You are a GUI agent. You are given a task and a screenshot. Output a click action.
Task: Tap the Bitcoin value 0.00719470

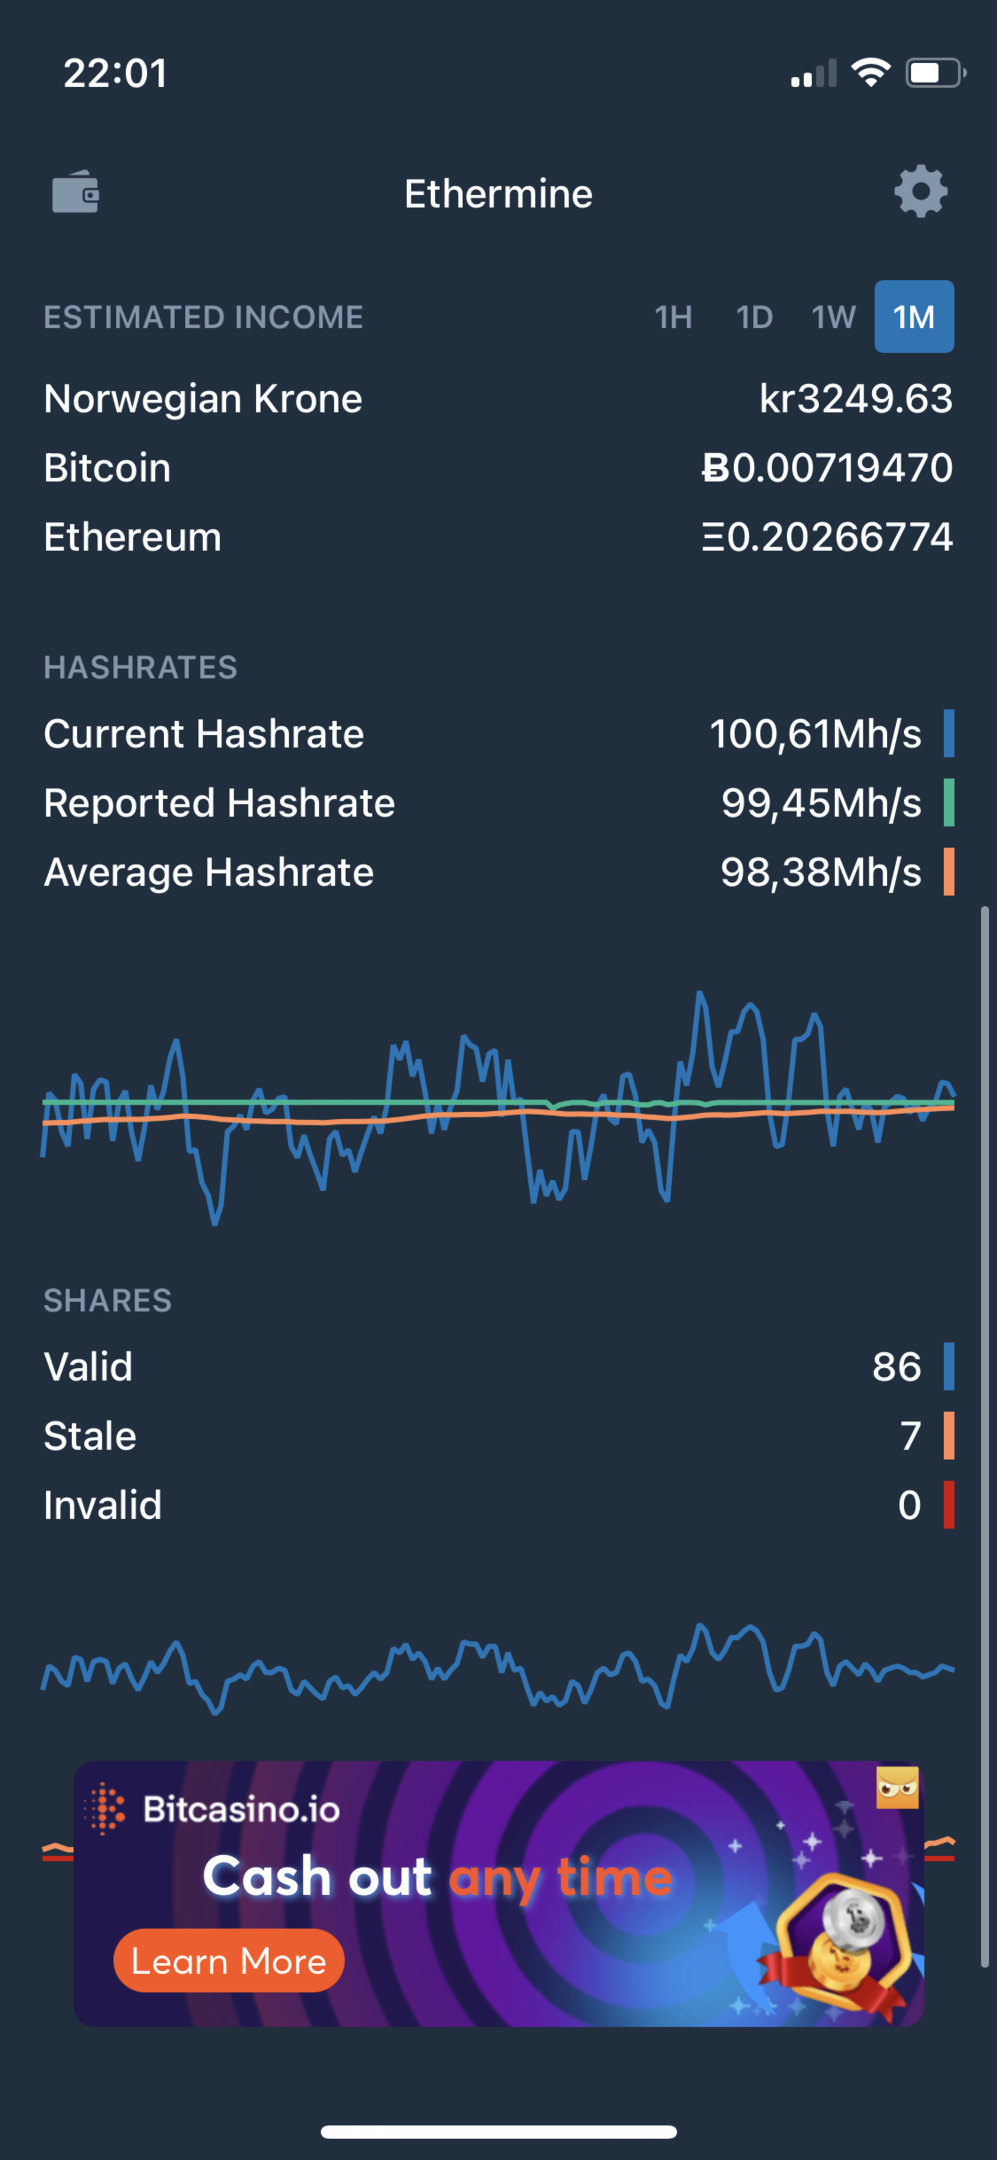point(827,467)
